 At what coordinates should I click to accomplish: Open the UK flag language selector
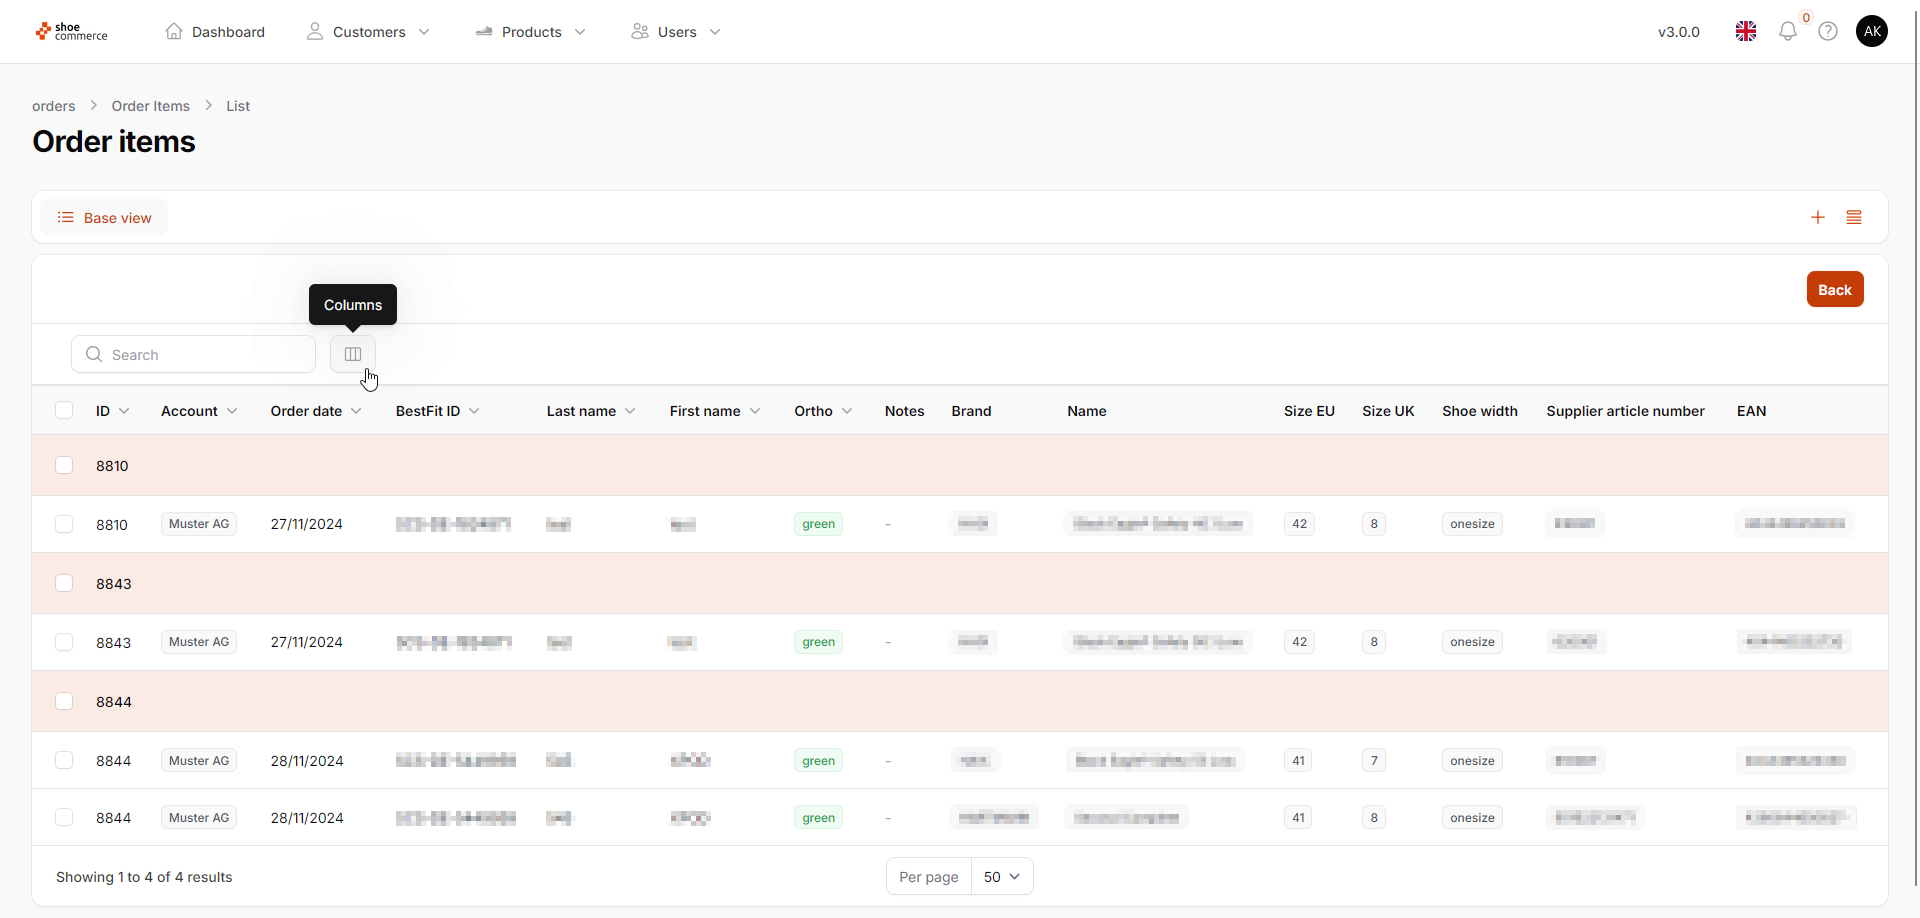coord(1746,32)
